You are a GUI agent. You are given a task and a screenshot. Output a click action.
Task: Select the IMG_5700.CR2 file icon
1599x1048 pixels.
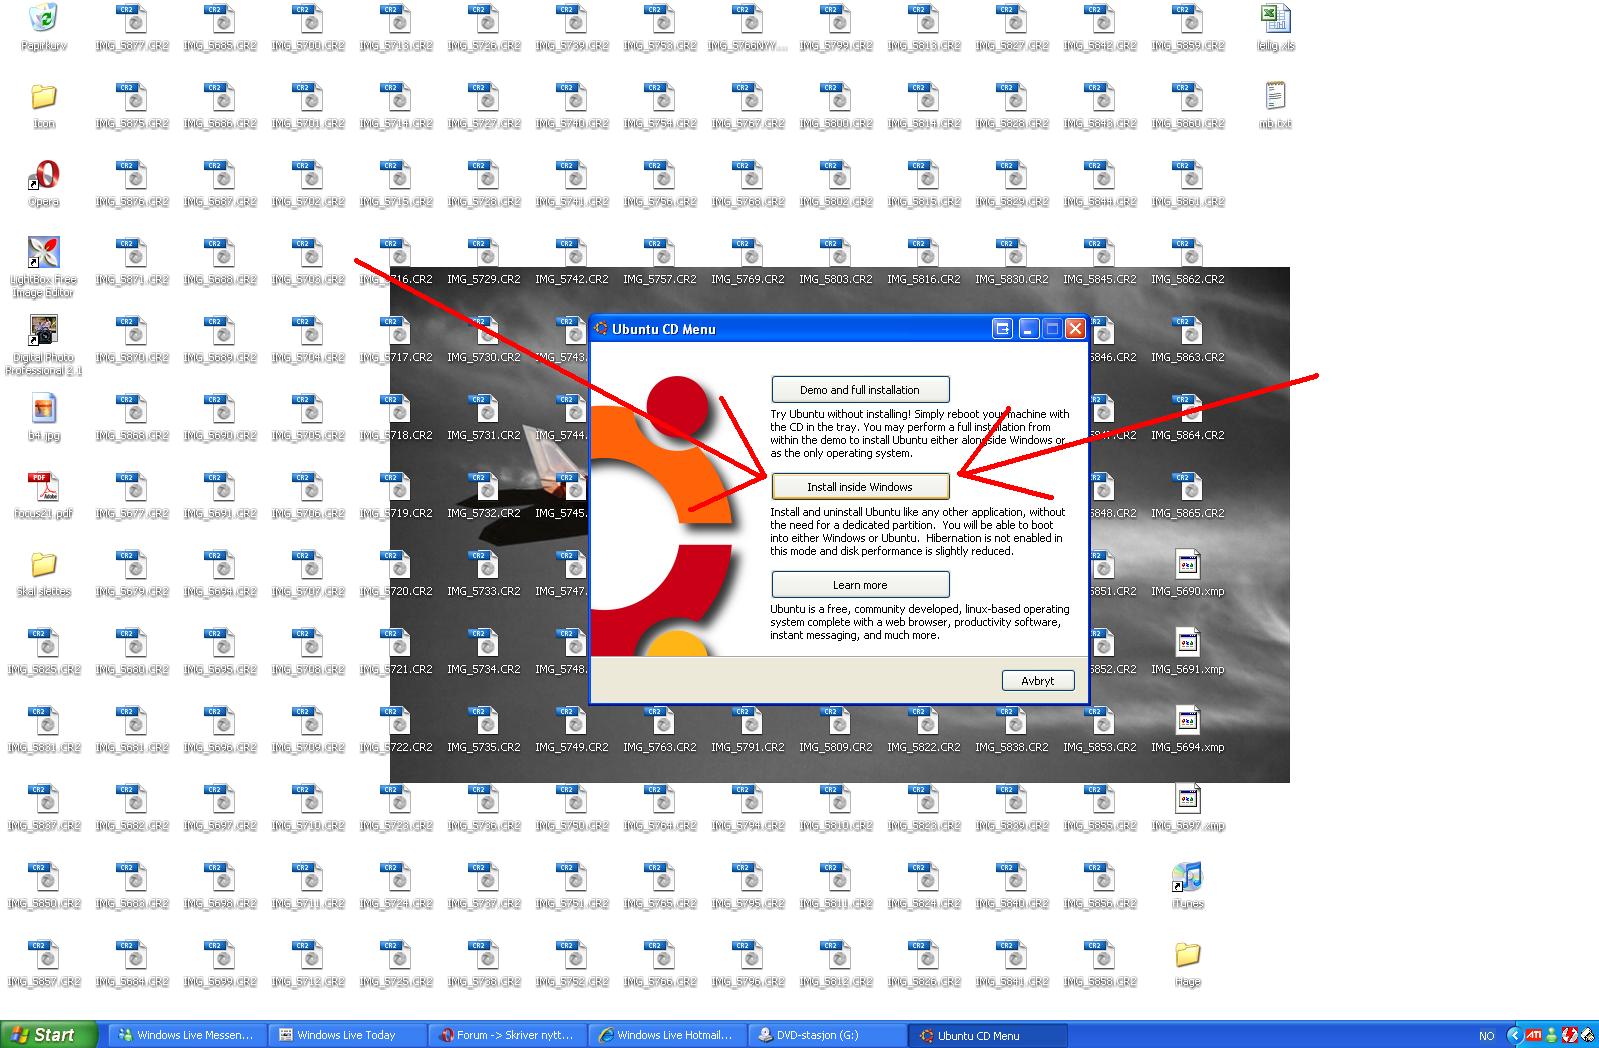(308, 19)
